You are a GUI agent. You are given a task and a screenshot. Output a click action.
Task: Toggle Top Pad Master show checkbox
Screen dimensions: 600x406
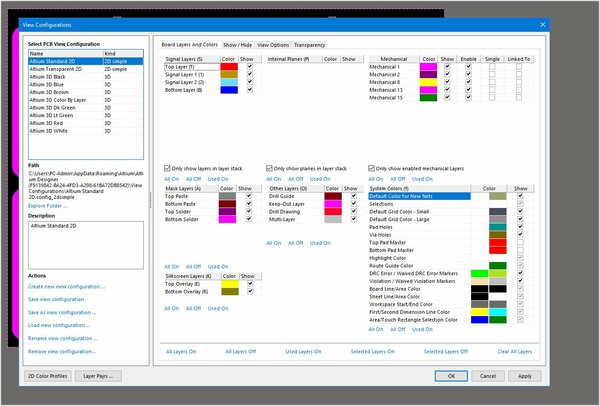tap(520, 242)
